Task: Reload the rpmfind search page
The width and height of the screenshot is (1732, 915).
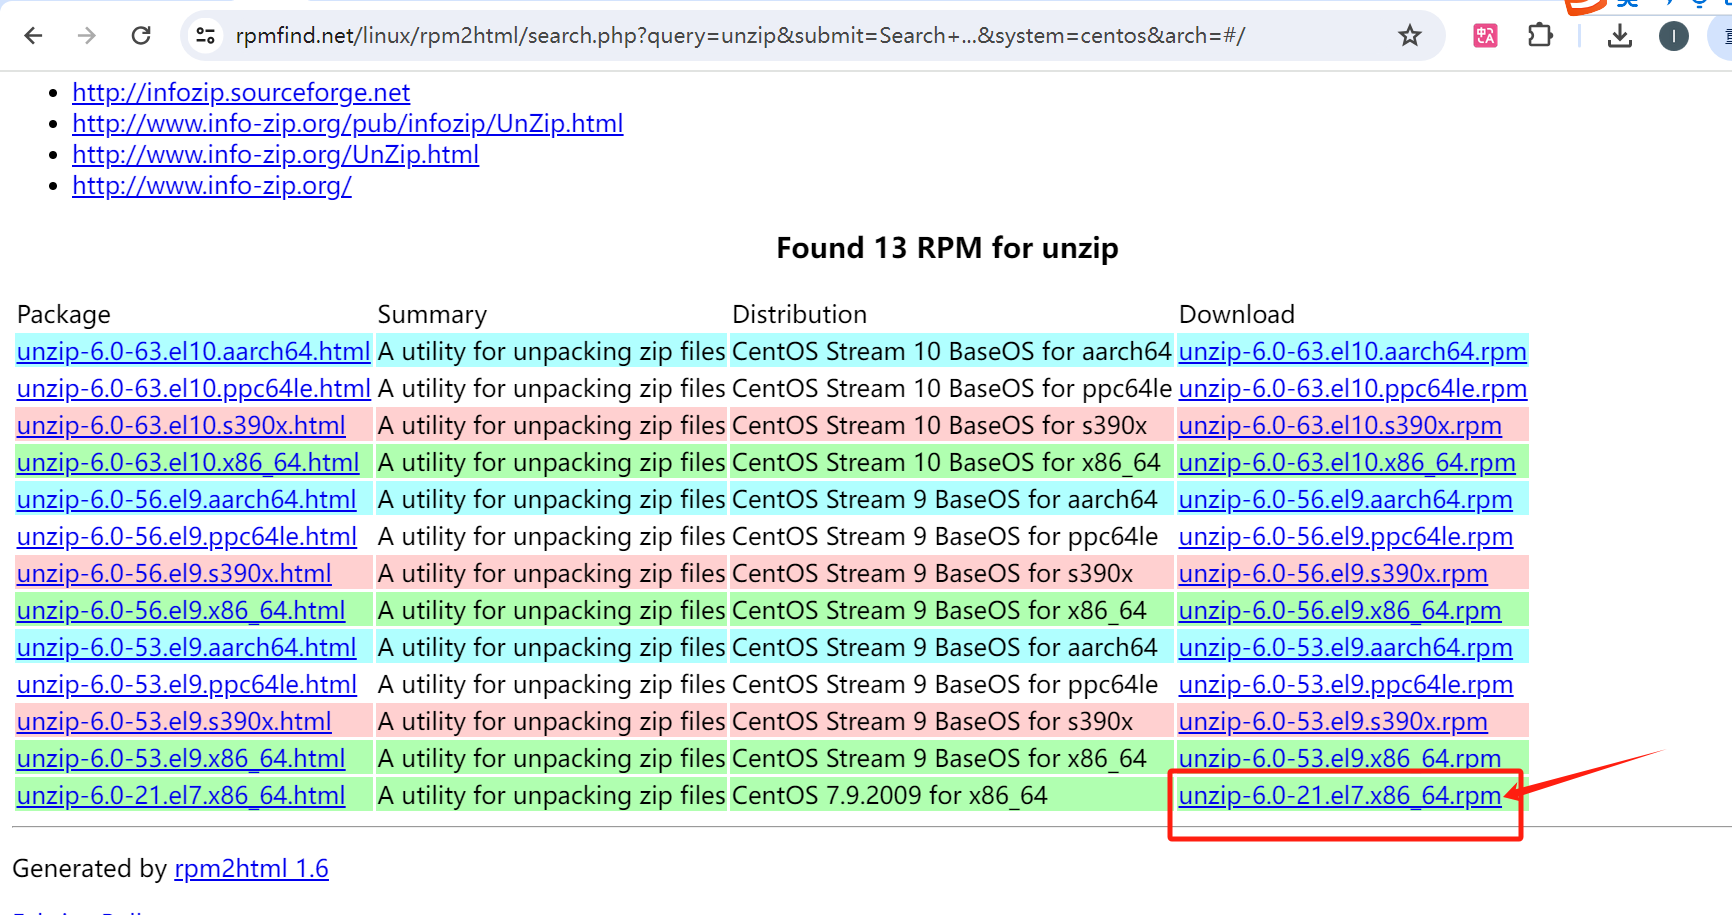Action: pos(141,36)
